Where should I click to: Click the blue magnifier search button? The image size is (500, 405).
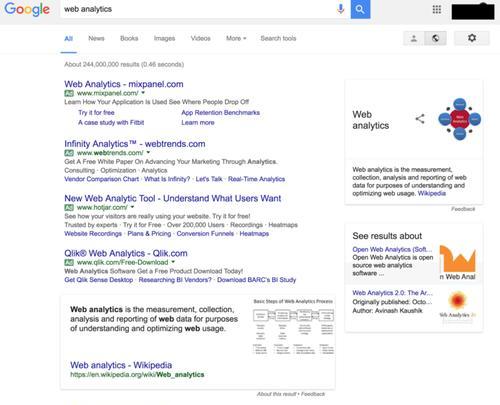point(360,9)
